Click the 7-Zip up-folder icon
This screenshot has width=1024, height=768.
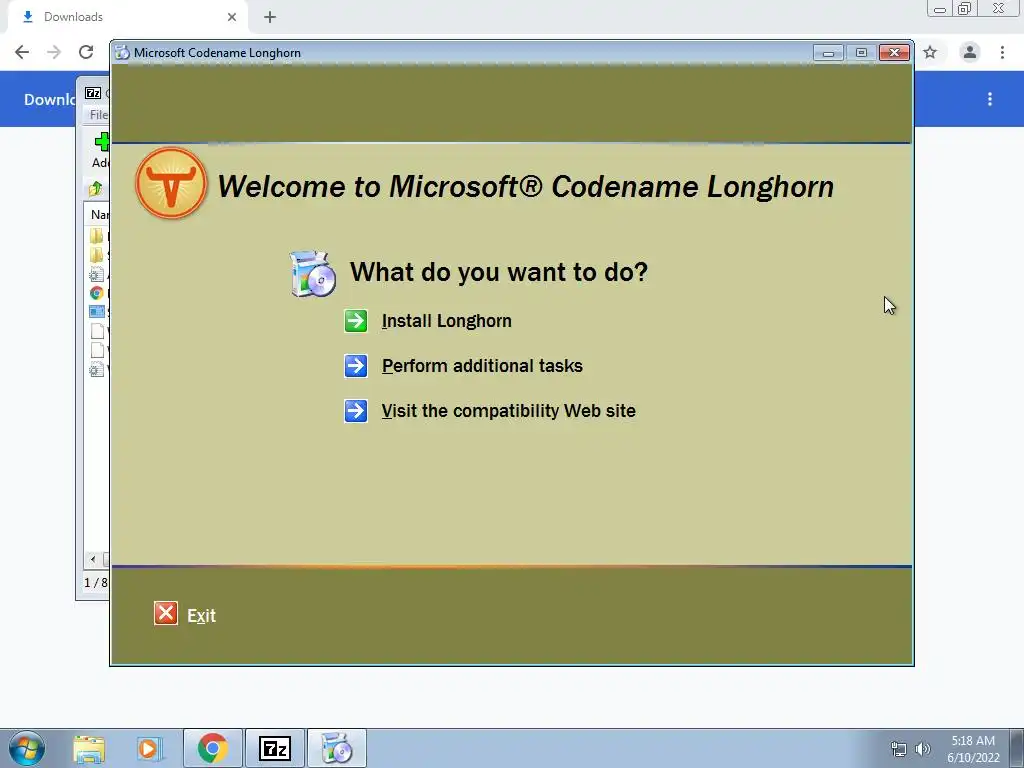click(95, 189)
